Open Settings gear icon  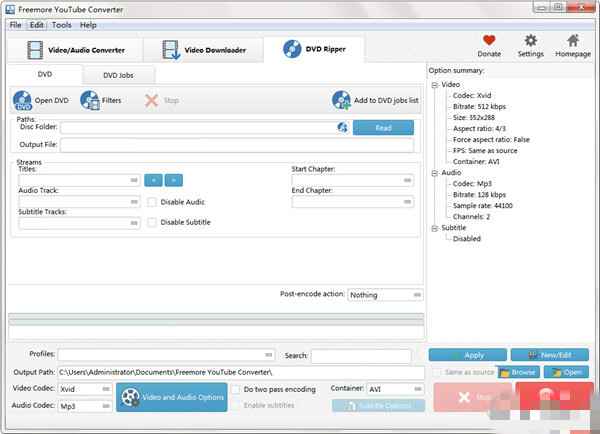coord(531,42)
